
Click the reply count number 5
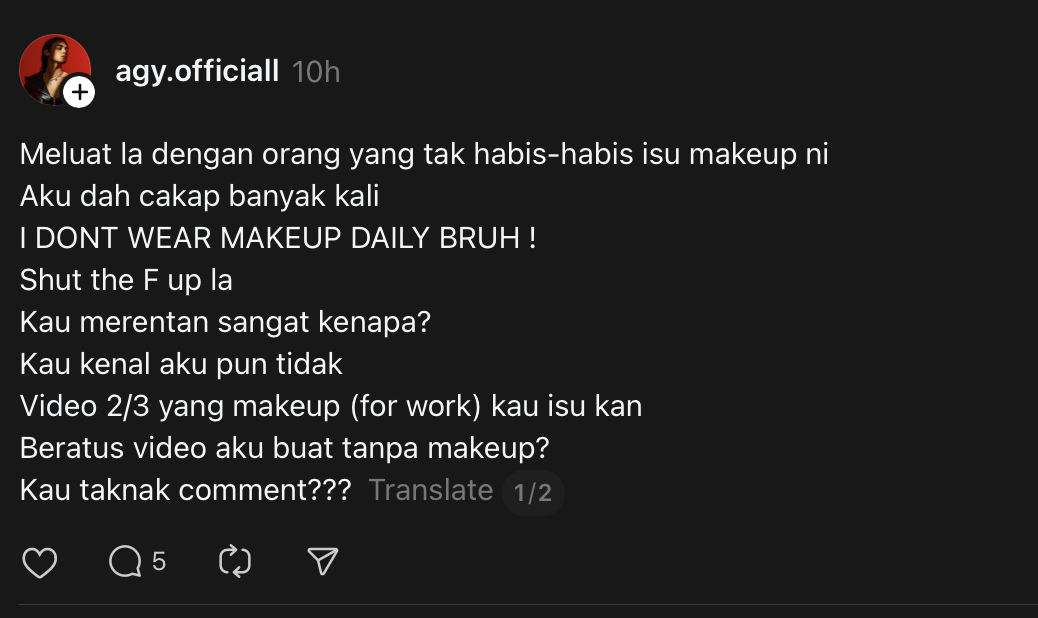point(159,562)
